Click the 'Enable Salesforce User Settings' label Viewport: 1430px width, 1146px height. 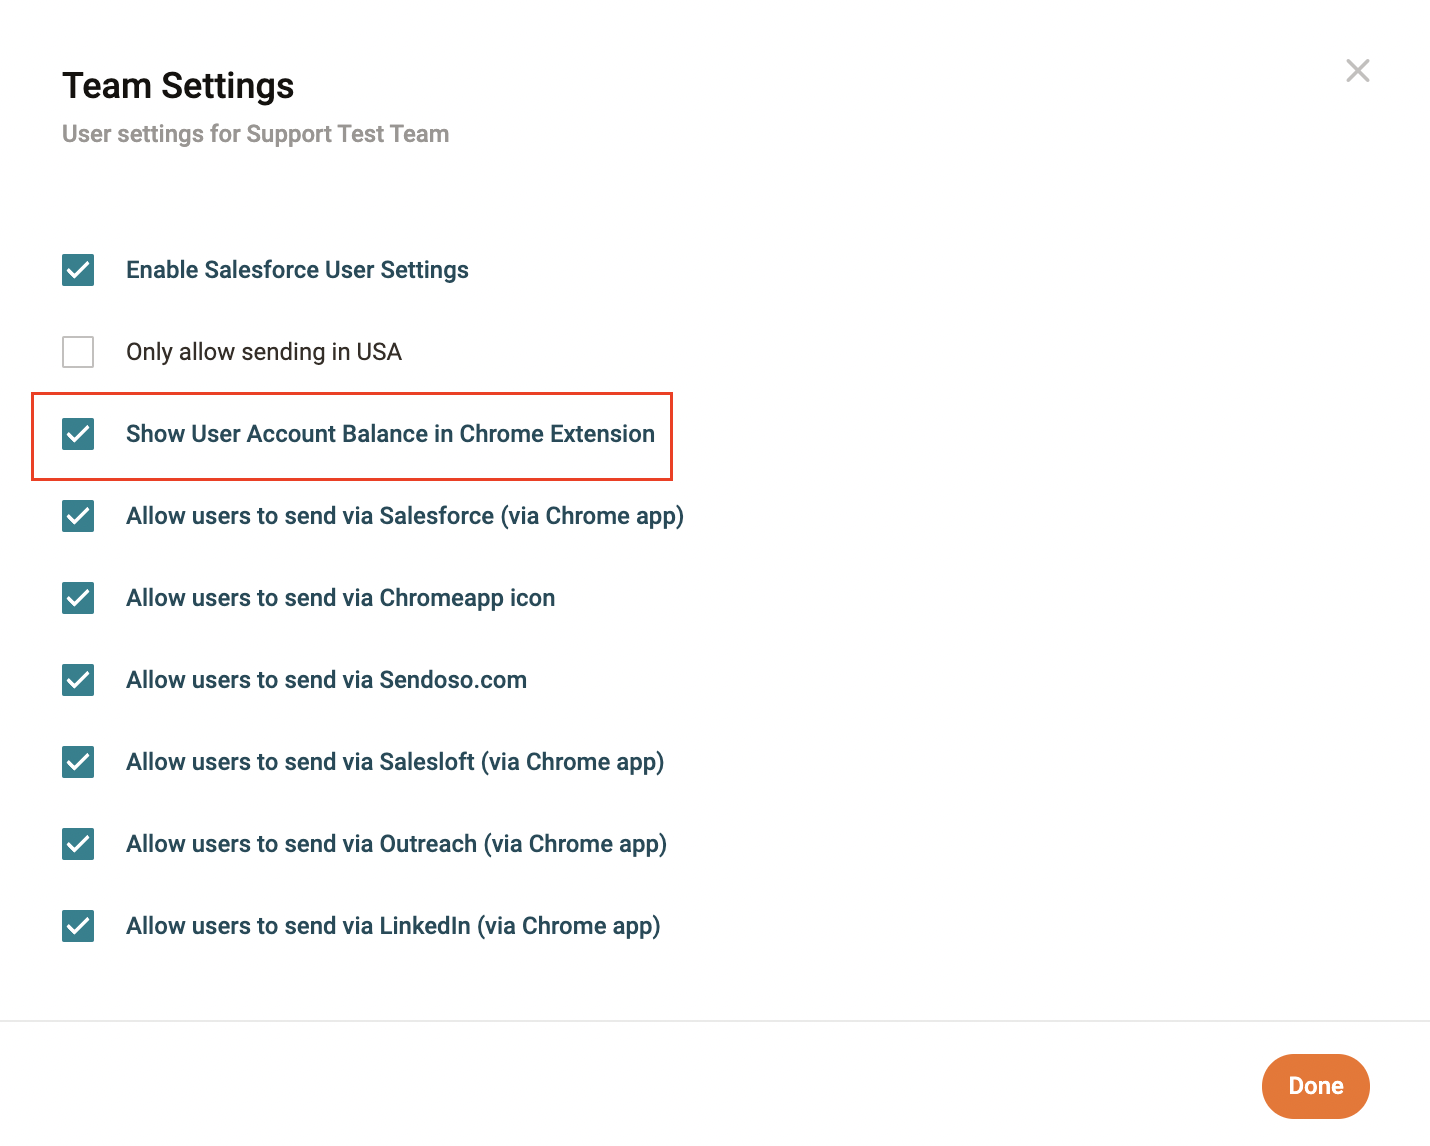coord(297,270)
